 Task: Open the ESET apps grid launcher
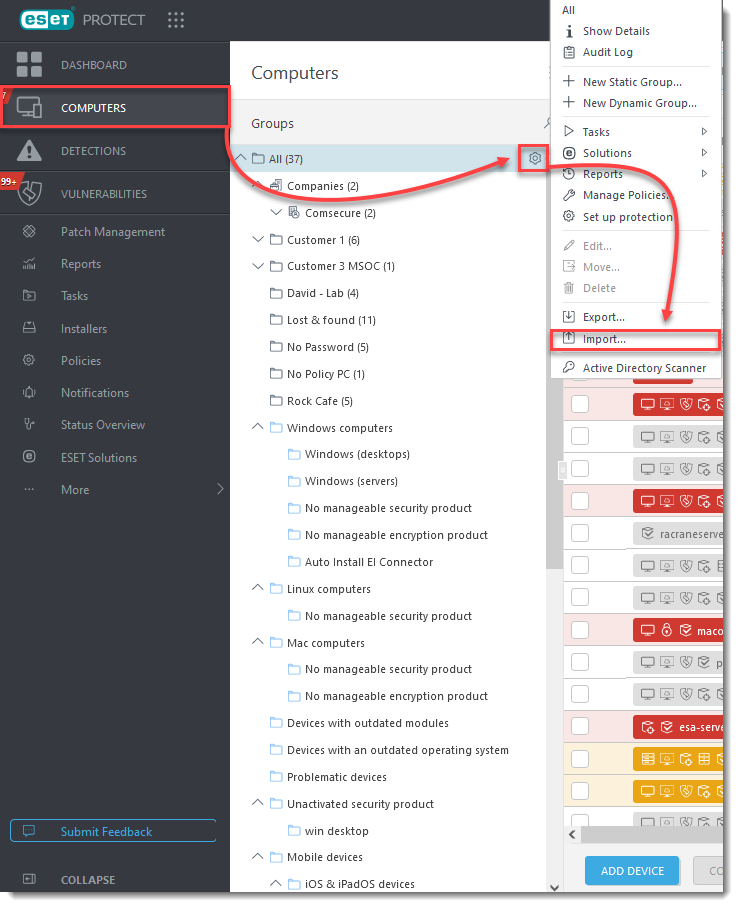(176, 20)
